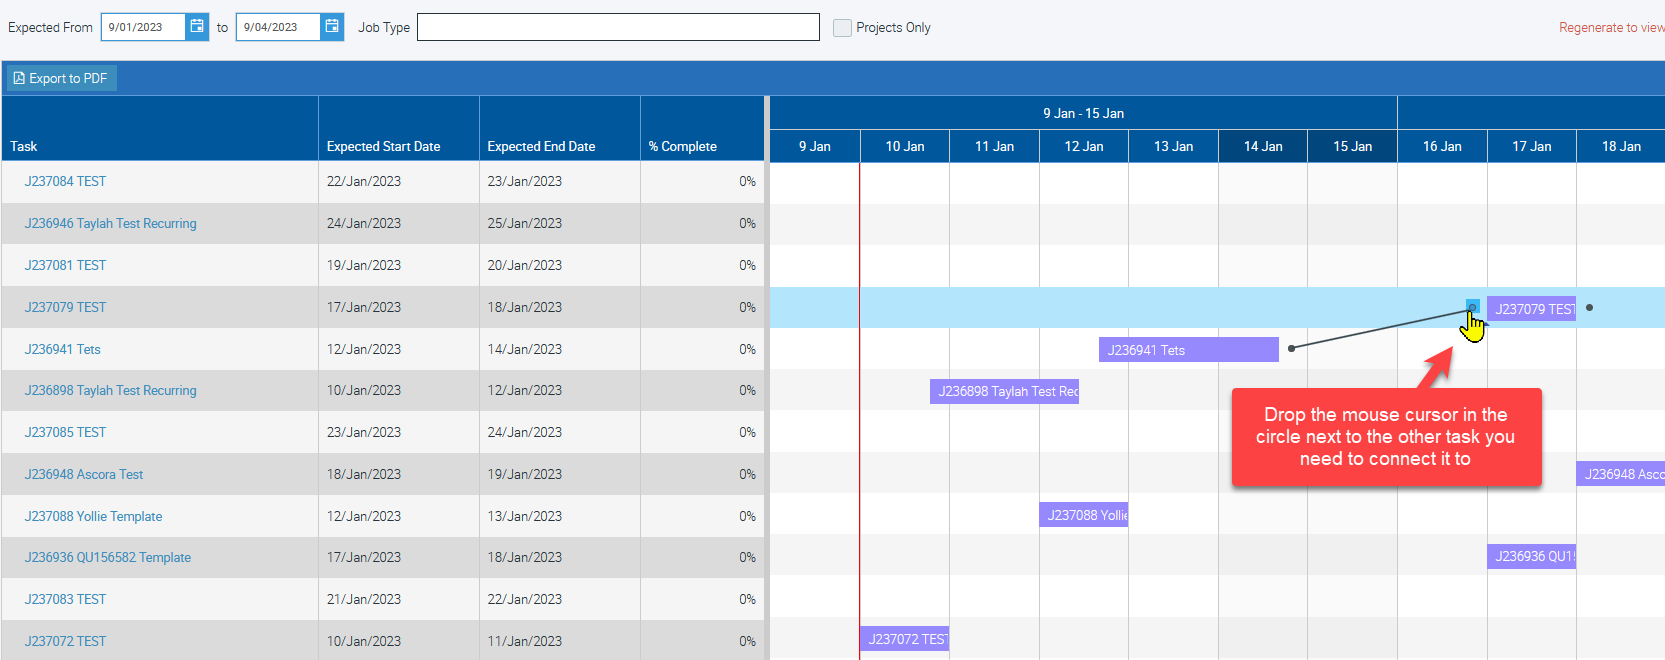
Task: Open the J237084 TEST task link
Action: (x=65, y=181)
